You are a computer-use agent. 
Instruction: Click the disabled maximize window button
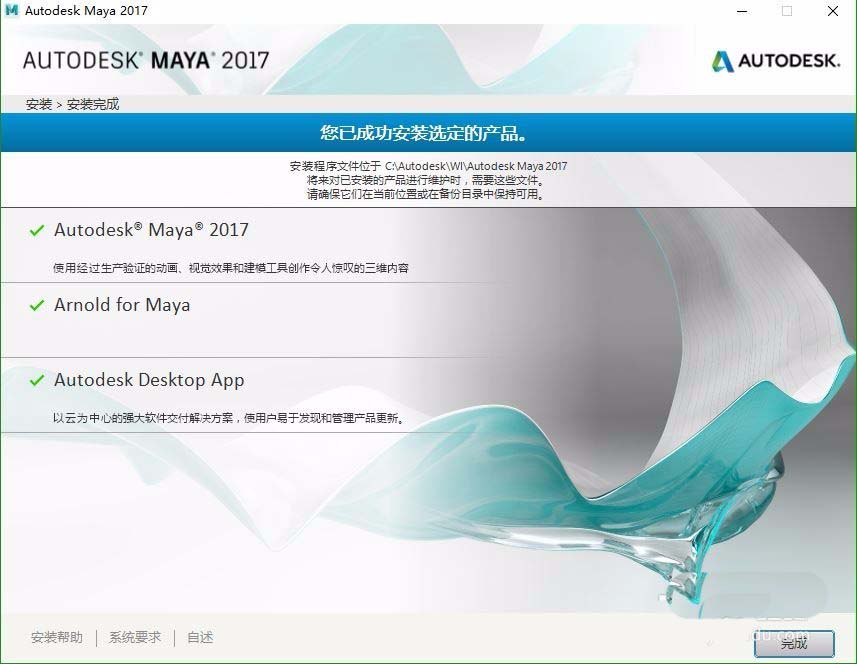tap(787, 11)
